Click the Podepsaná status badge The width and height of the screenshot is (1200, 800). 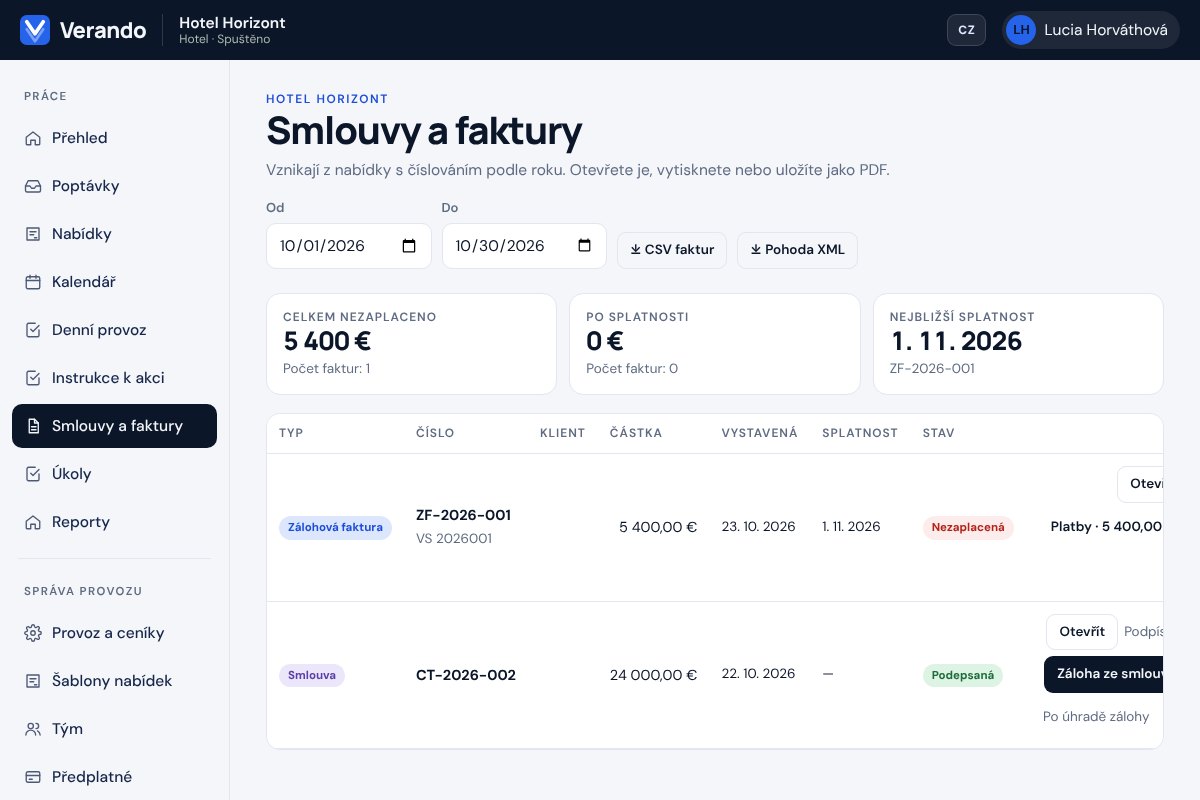(x=963, y=675)
